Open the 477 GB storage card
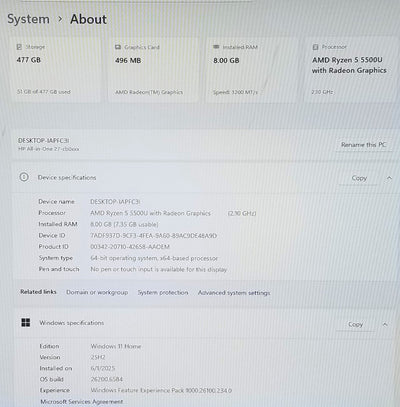The width and height of the screenshot is (400, 407). tap(55, 70)
